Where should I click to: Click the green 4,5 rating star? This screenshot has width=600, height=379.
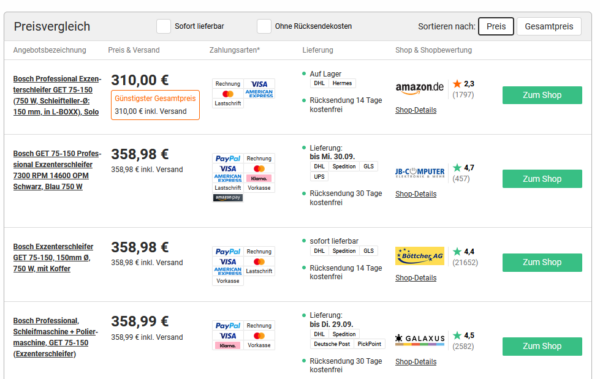pos(457,335)
